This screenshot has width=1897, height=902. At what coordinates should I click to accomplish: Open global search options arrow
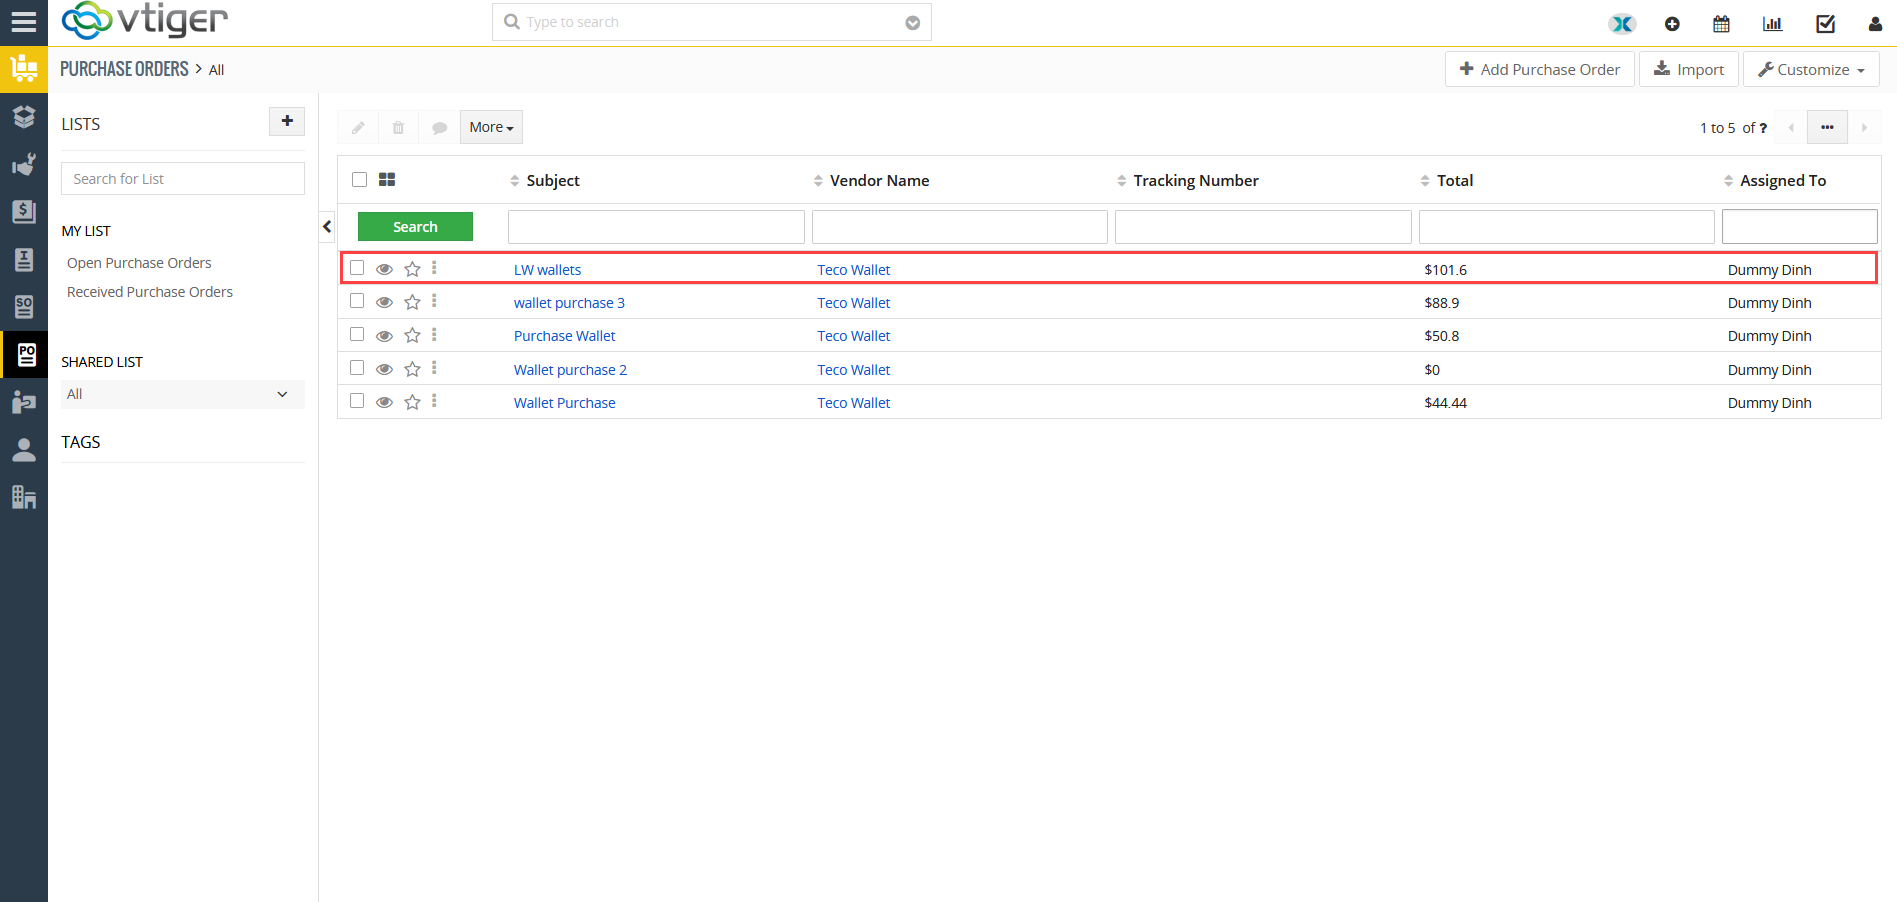click(913, 23)
